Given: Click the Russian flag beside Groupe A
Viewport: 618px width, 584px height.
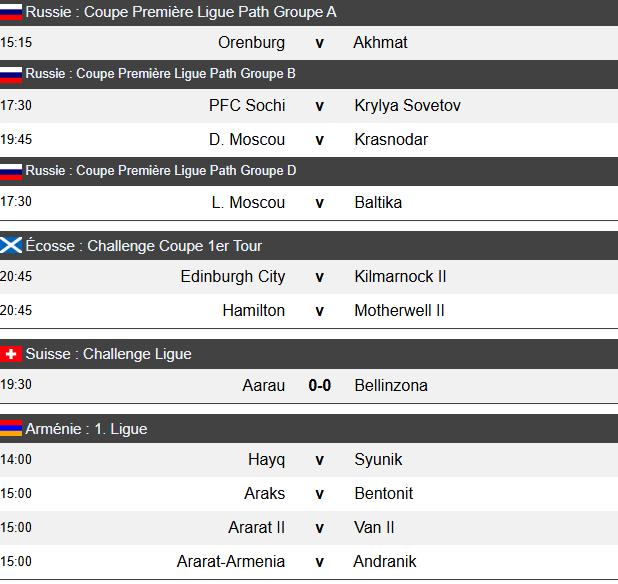Looking at the screenshot, I should coord(11,12).
